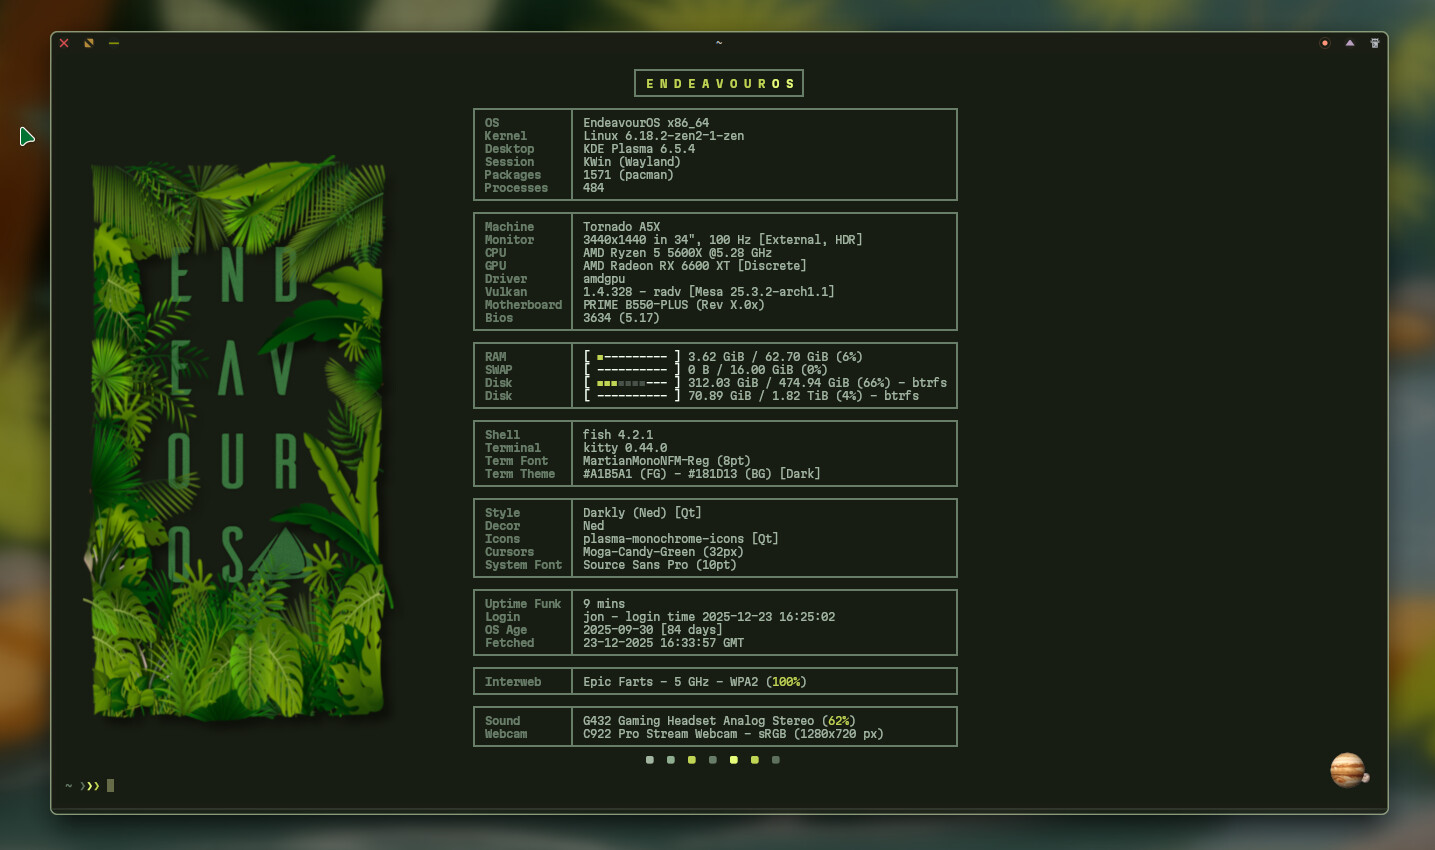
Task: Click the RAM reading "3.62 GiB / 62.70 GiB (6%)"
Action: tap(775, 357)
